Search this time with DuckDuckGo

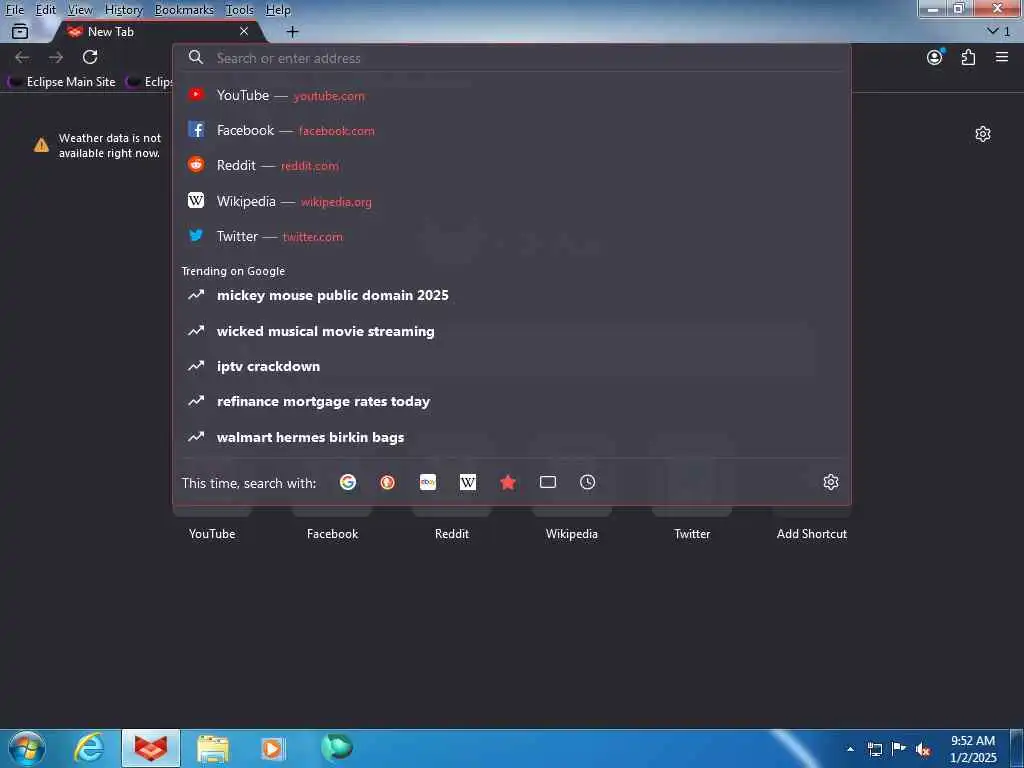(x=388, y=482)
